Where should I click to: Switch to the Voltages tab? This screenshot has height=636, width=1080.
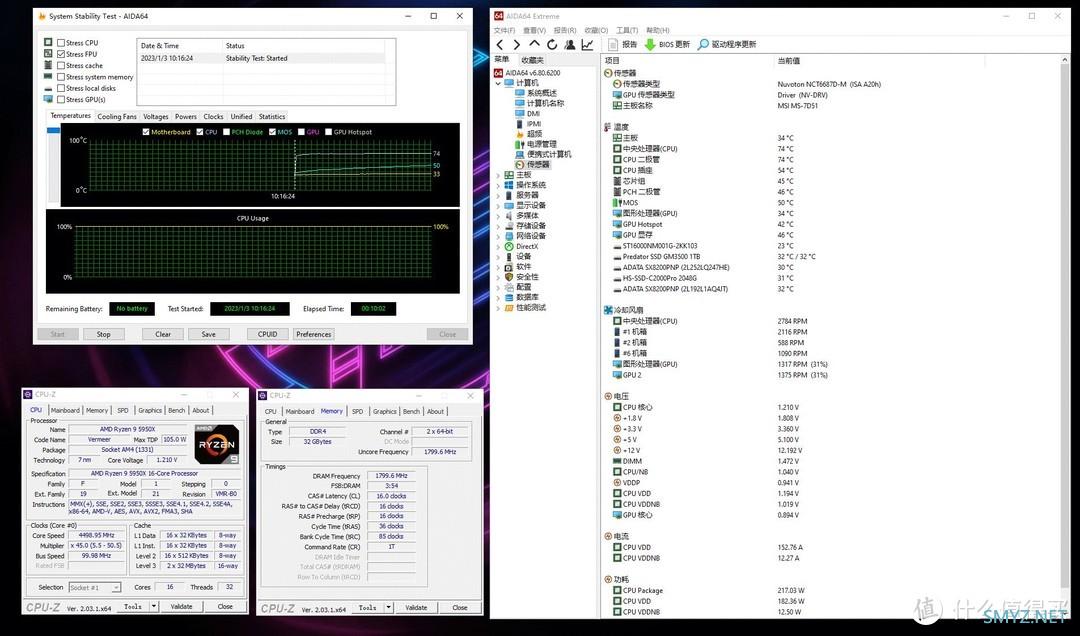[x=156, y=117]
